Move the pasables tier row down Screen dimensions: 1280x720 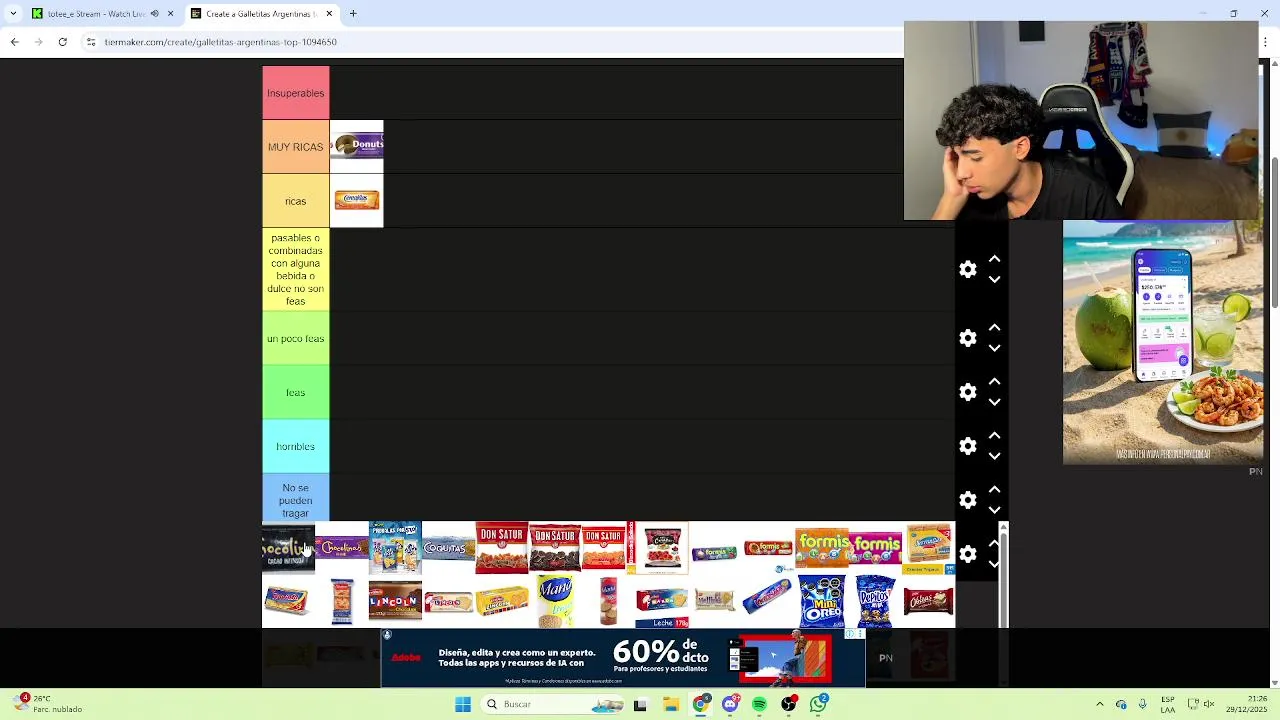click(x=994, y=280)
